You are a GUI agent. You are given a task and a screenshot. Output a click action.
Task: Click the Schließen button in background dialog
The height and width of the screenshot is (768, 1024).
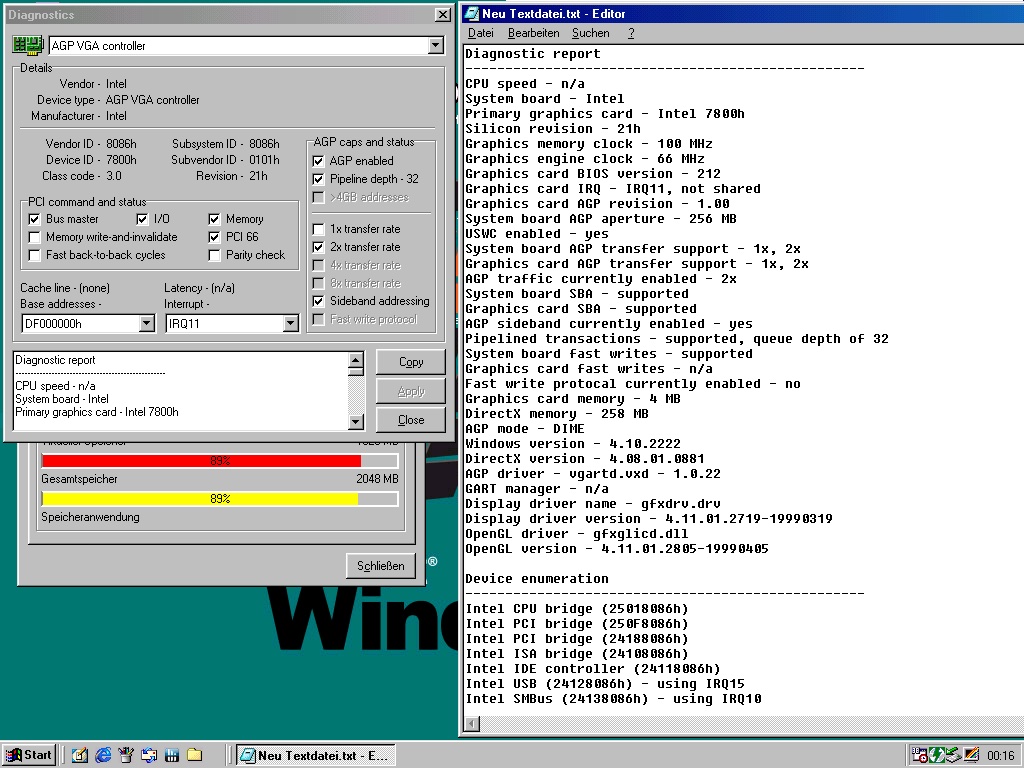click(x=380, y=566)
